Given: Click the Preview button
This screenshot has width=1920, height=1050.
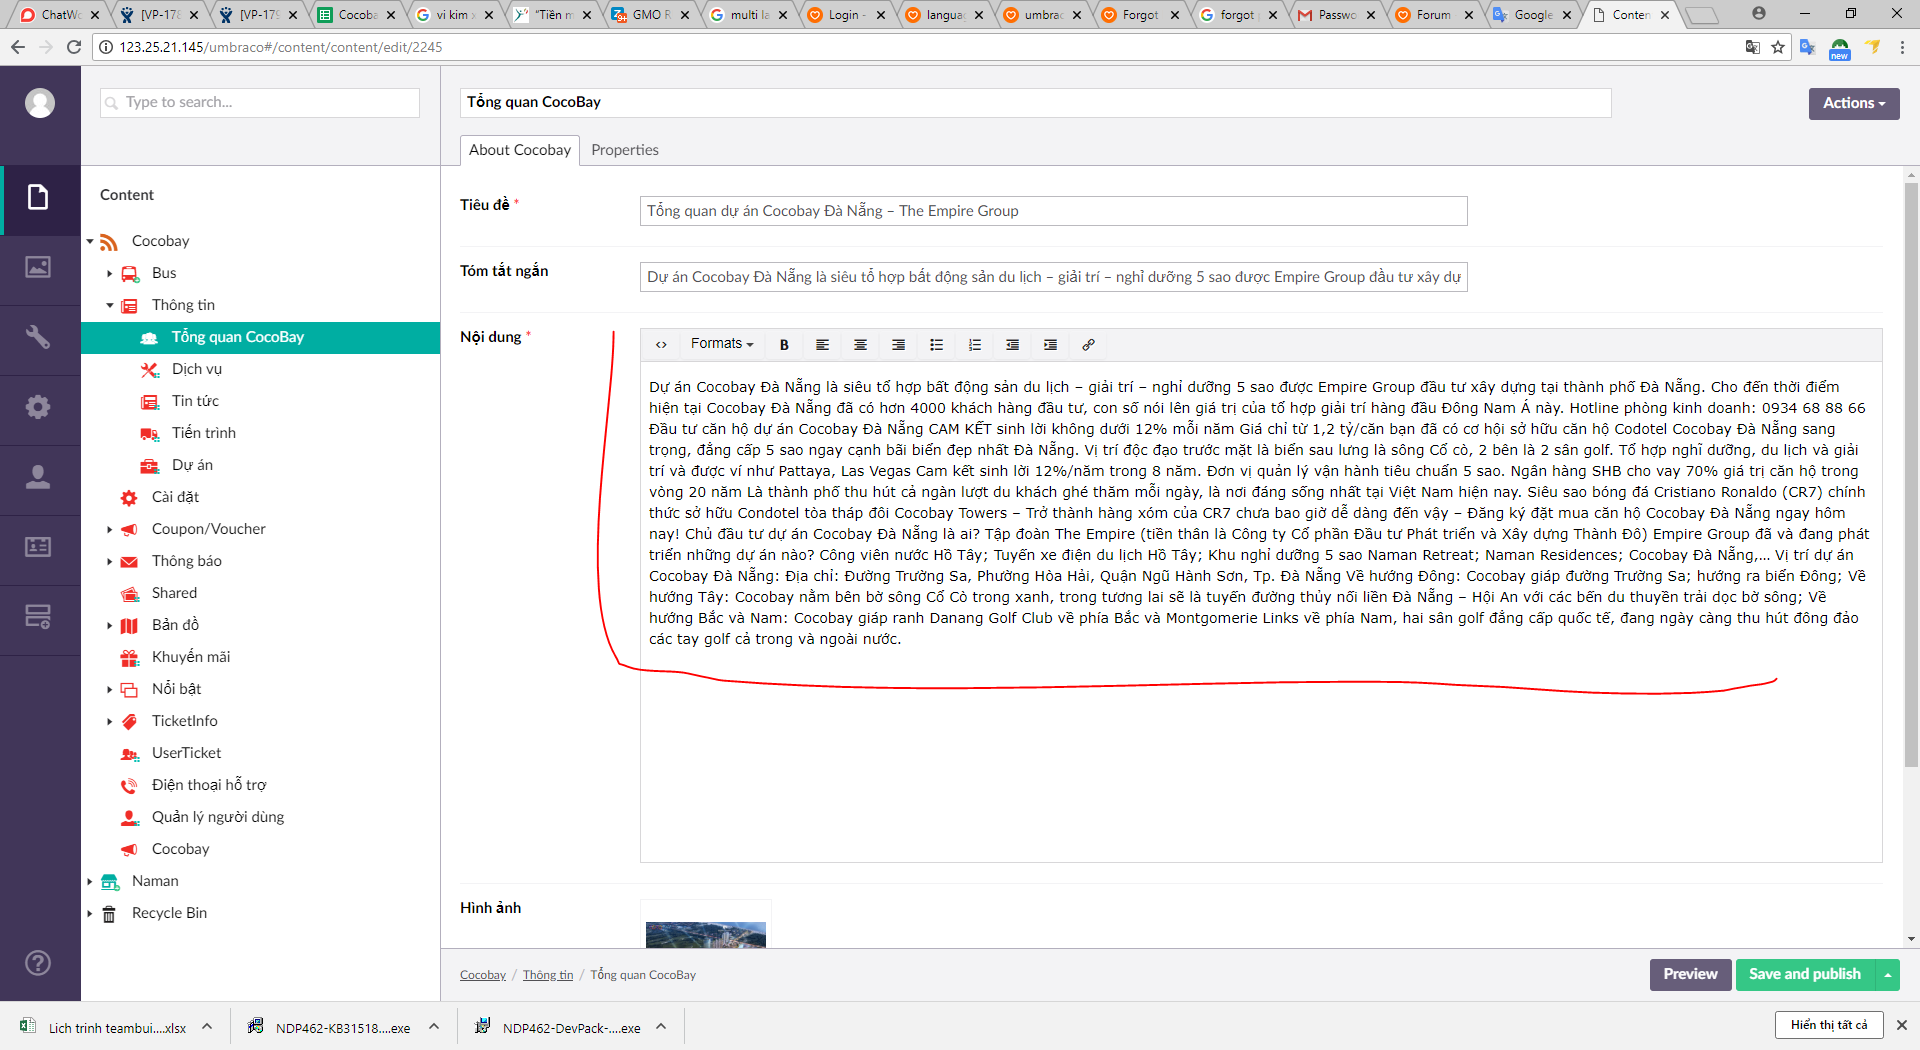Looking at the screenshot, I should pos(1690,974).
